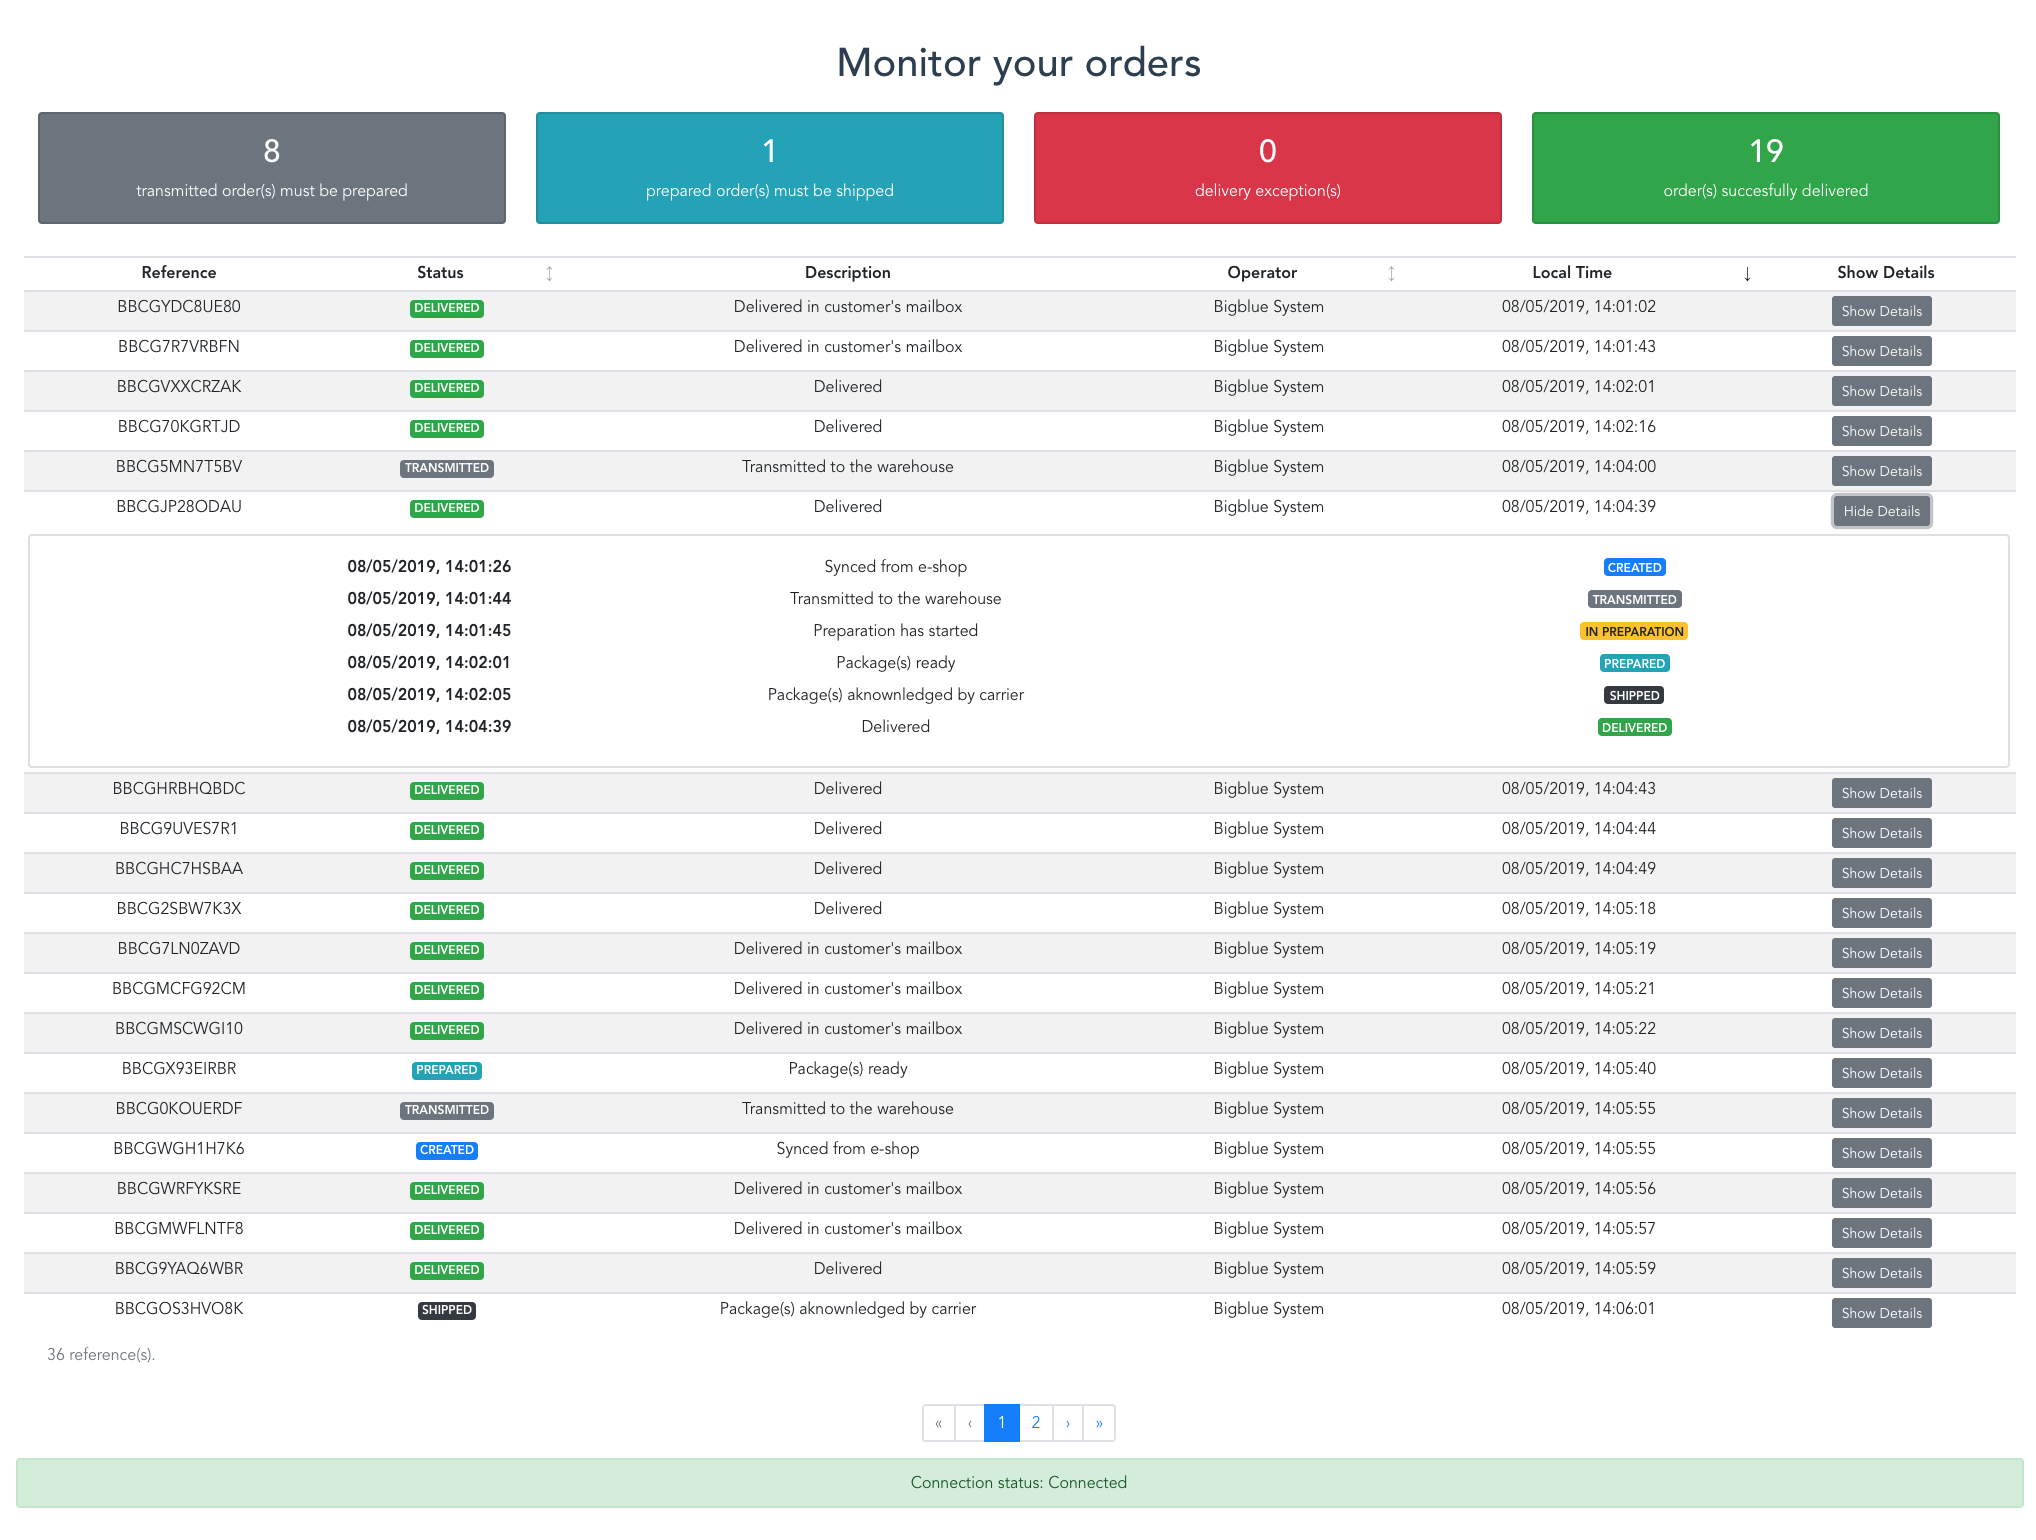Image resolution: width=2036 pixels, height=1540 pixels.
Task: Sort table by Status column arrow
Action: [549, 273]
